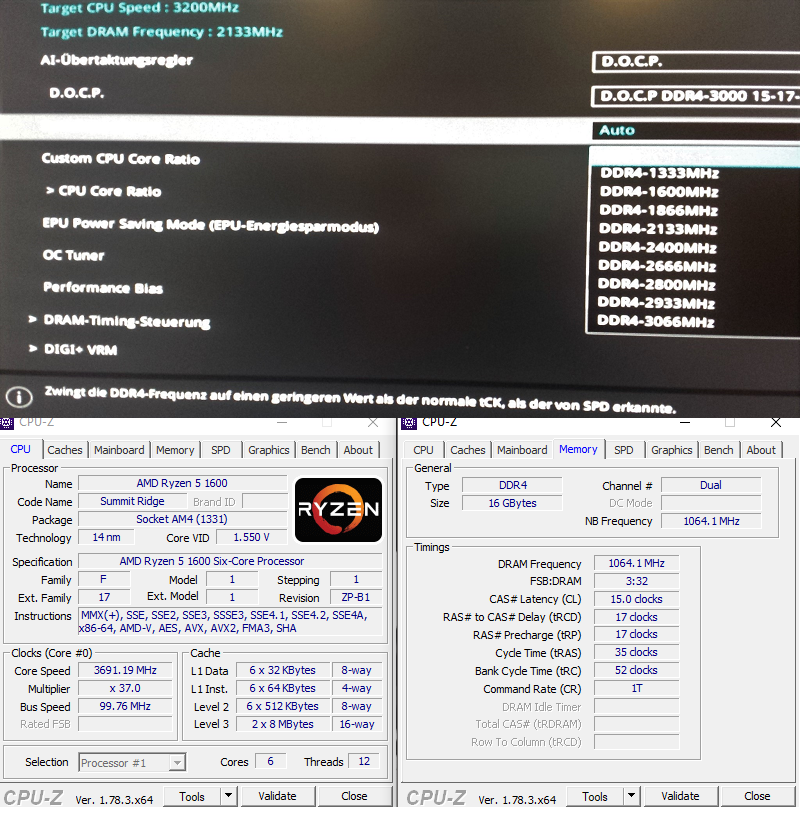The image size is (808, 814).
Task: Close the right CPU-Z window with X
Action: (776, 423)
